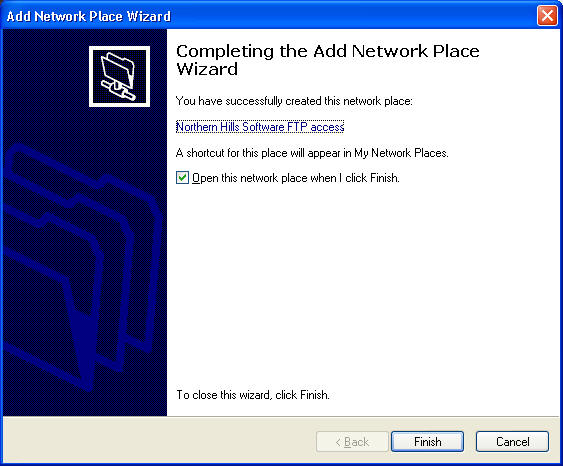563x466 pixels.
Task: Click empty button bar area left of Back
Action: pos(158,442)
